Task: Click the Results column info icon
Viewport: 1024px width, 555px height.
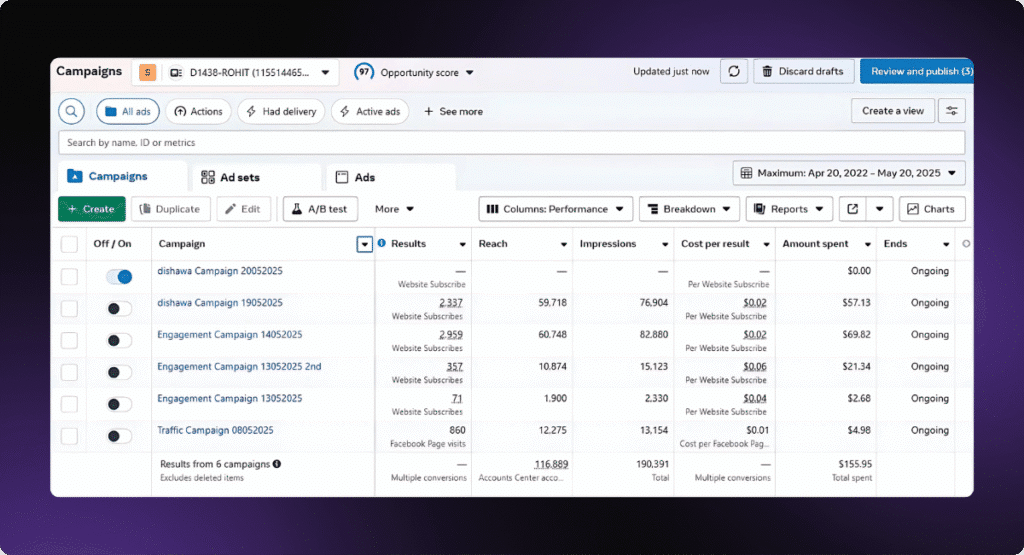Action: [x=382, y=244]
